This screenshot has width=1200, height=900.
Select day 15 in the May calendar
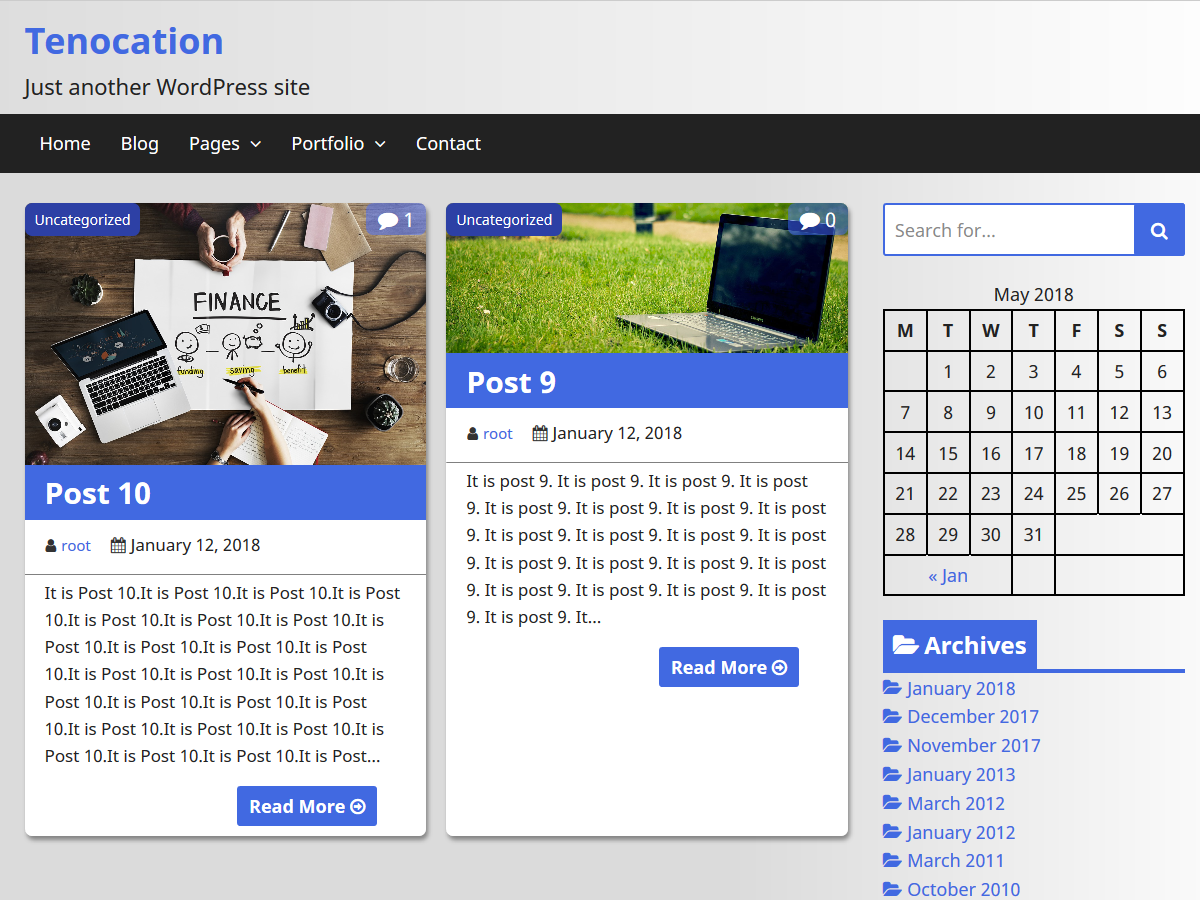pos(948,452)
